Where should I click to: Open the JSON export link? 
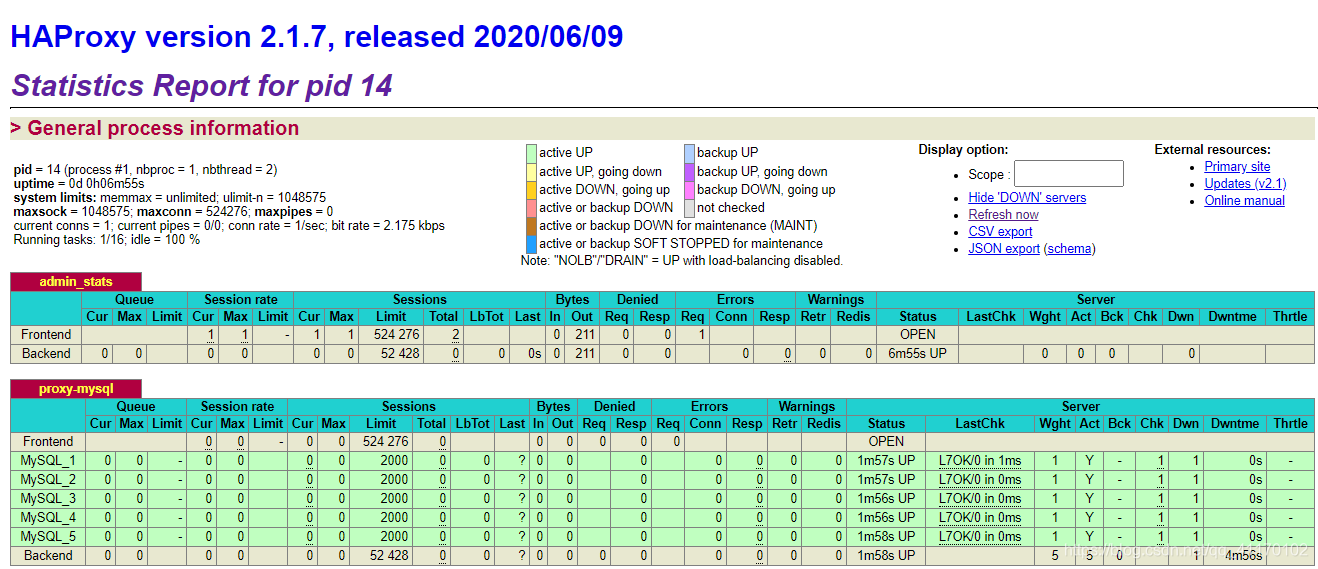point(1004,248)
